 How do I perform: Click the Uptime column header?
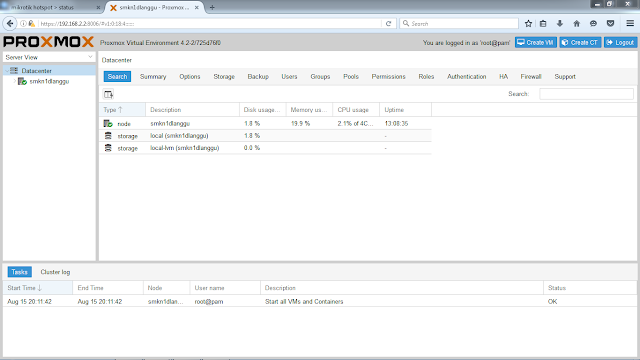click(x=405, y=110)
